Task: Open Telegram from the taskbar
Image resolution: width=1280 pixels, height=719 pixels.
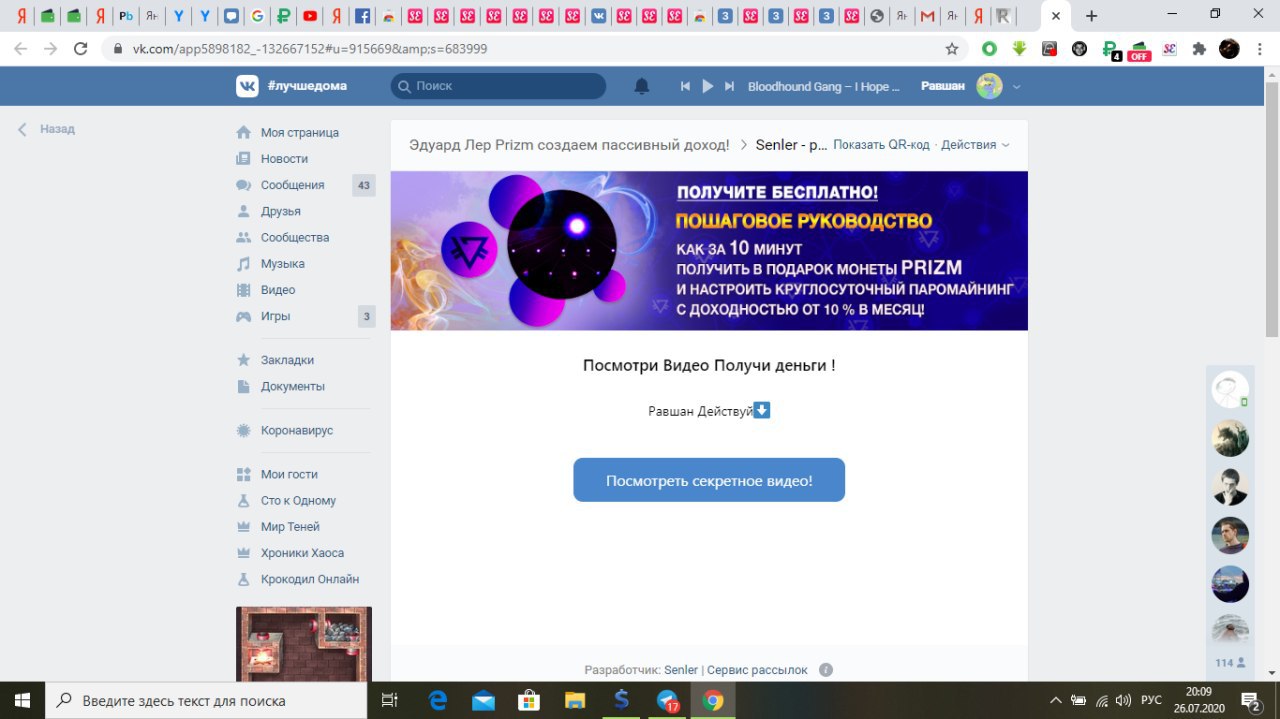Action: click(x=668, y=701)
